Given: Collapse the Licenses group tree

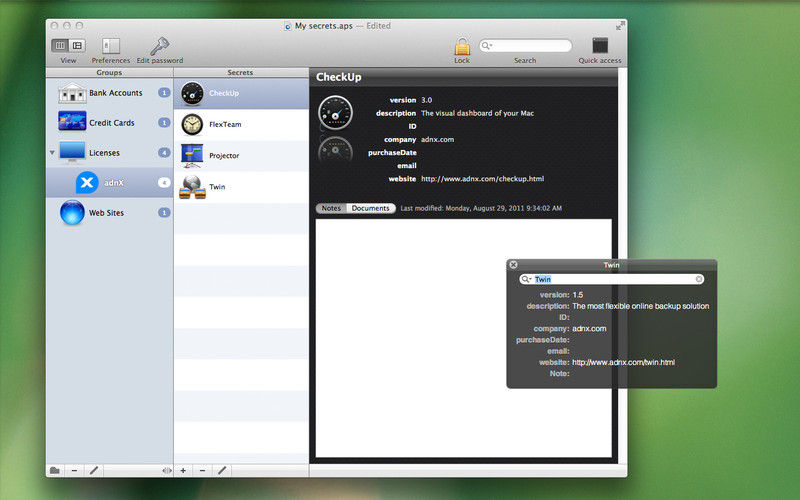Looking at the screenshot, I should pos(52,153).
